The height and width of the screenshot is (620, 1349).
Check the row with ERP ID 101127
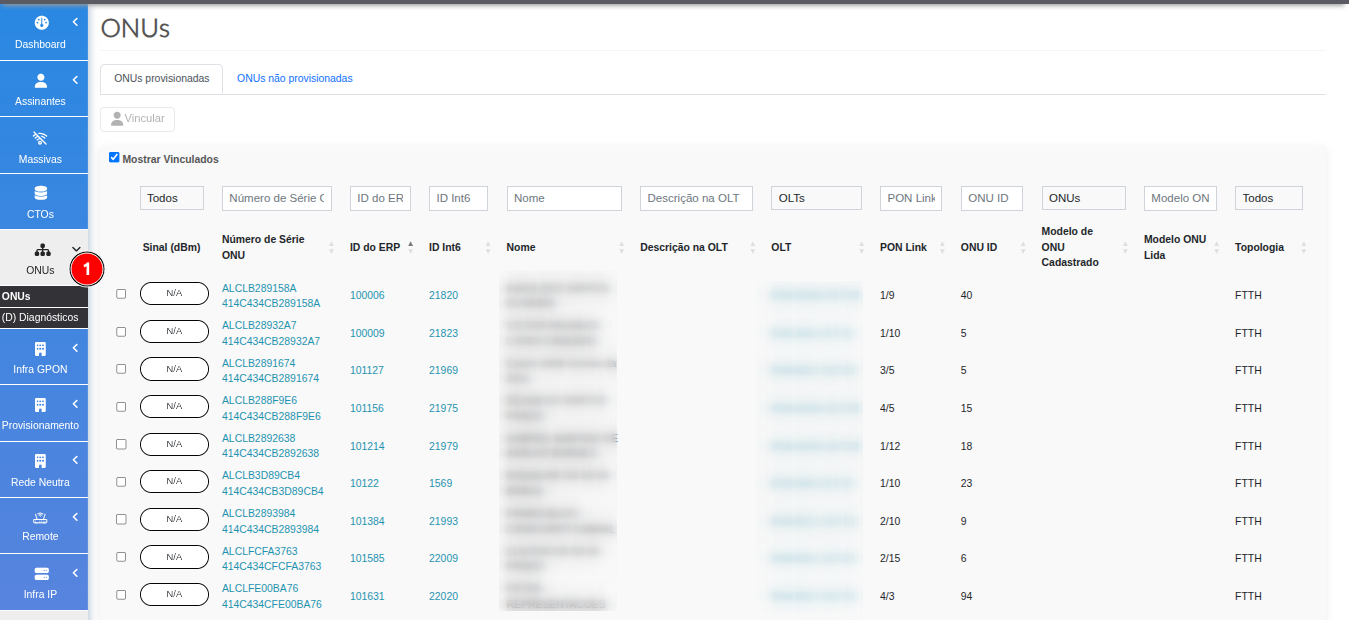(121, 369)
